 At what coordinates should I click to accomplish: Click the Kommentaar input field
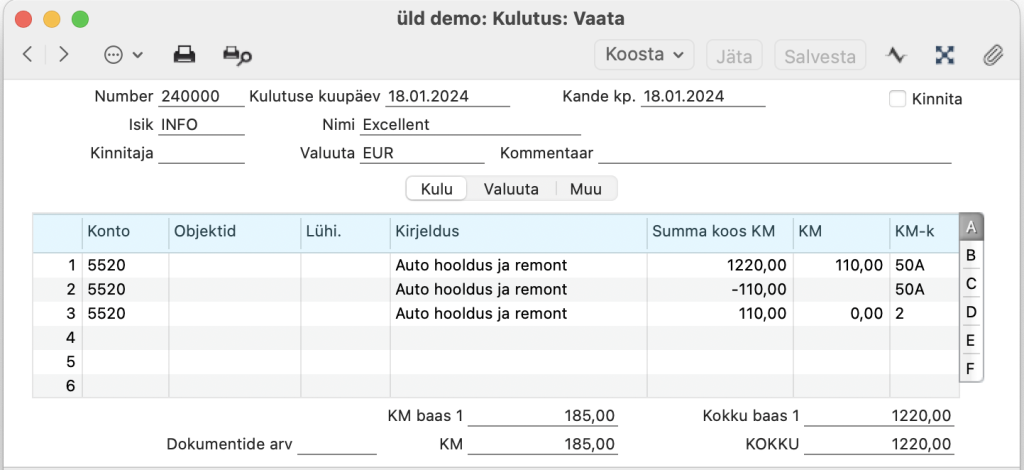[775, 153]
